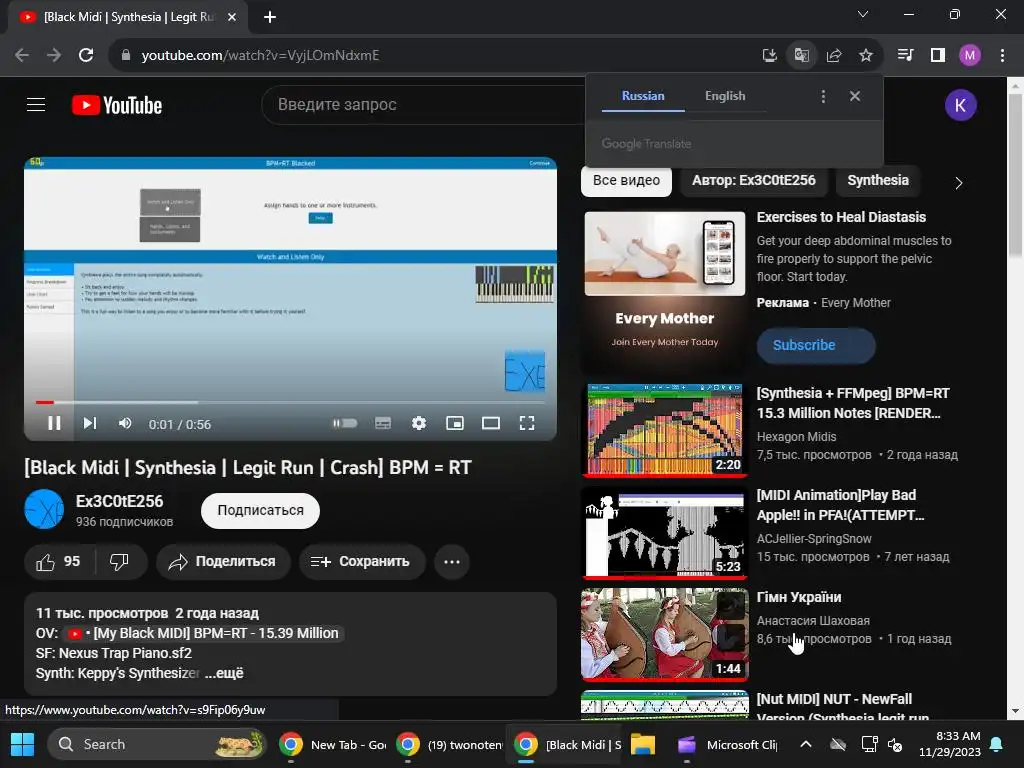
Task: Select English tab in translate popup
Action: click(725, 96)
